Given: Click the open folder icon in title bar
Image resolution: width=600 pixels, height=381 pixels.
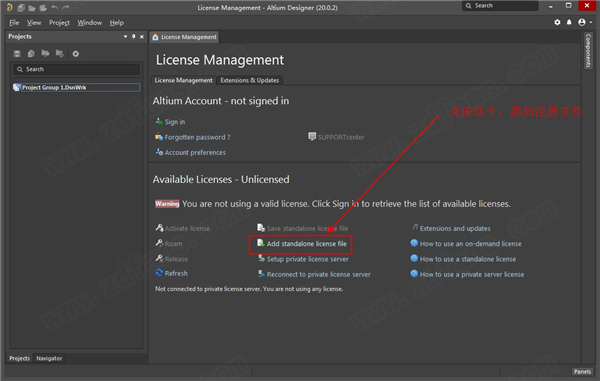Looking at the screenshot, I should (x=32, y=8).
